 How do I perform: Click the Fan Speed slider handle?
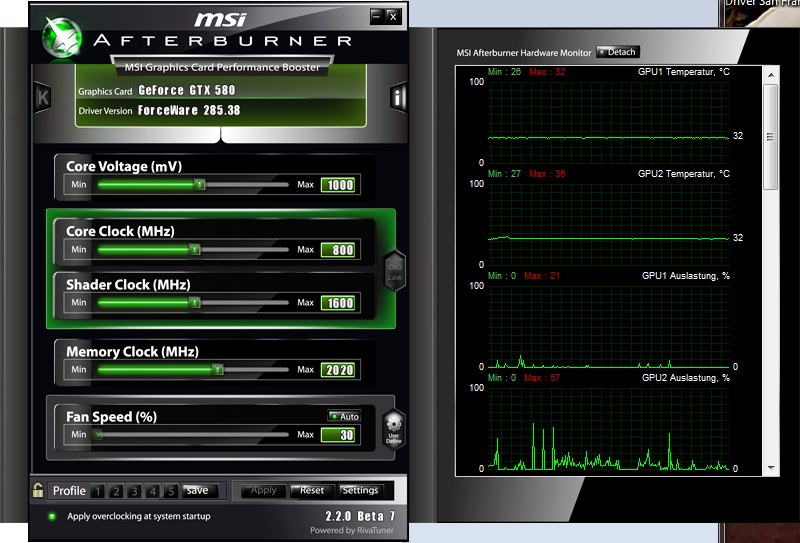pos(98,434)
